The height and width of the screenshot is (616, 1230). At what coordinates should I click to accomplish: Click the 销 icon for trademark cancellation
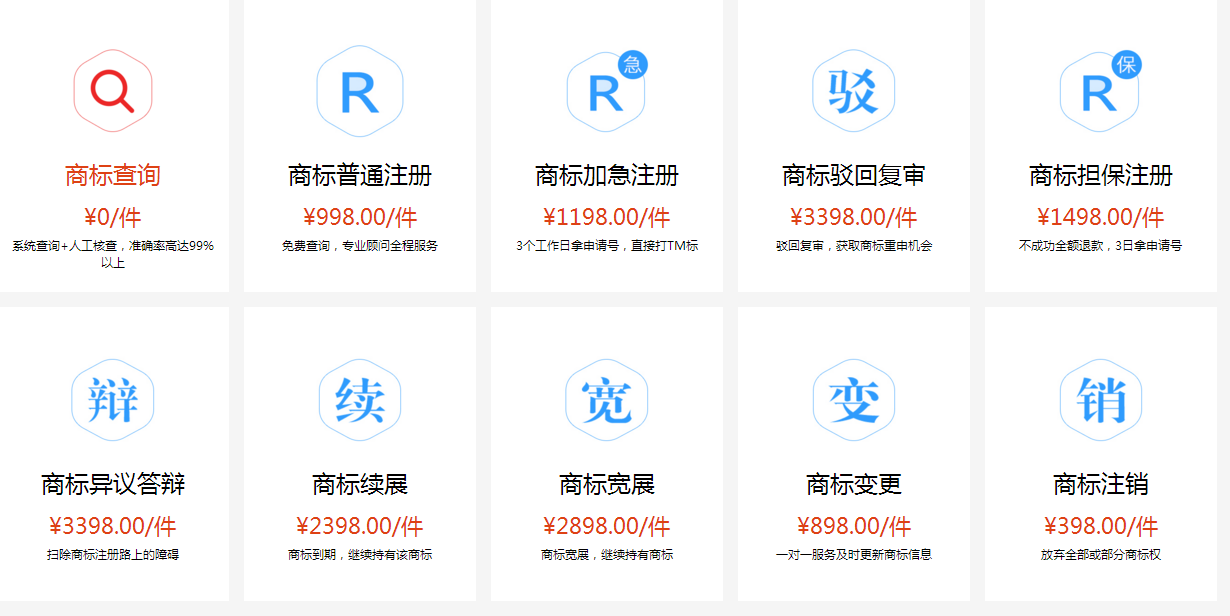(1098, 398)
